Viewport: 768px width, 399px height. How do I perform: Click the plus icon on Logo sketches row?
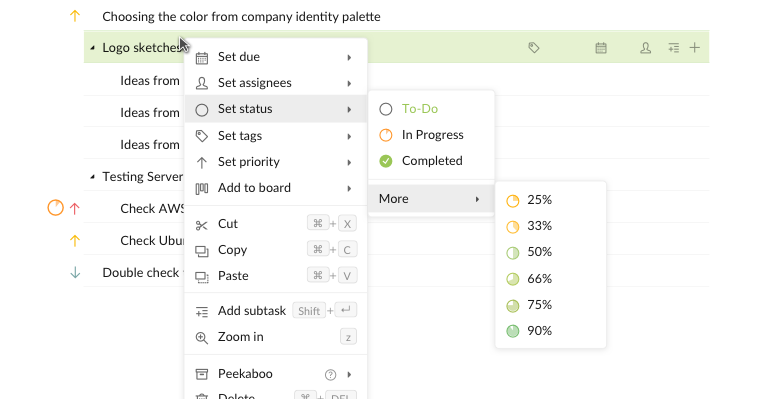[x=695, y=47]
